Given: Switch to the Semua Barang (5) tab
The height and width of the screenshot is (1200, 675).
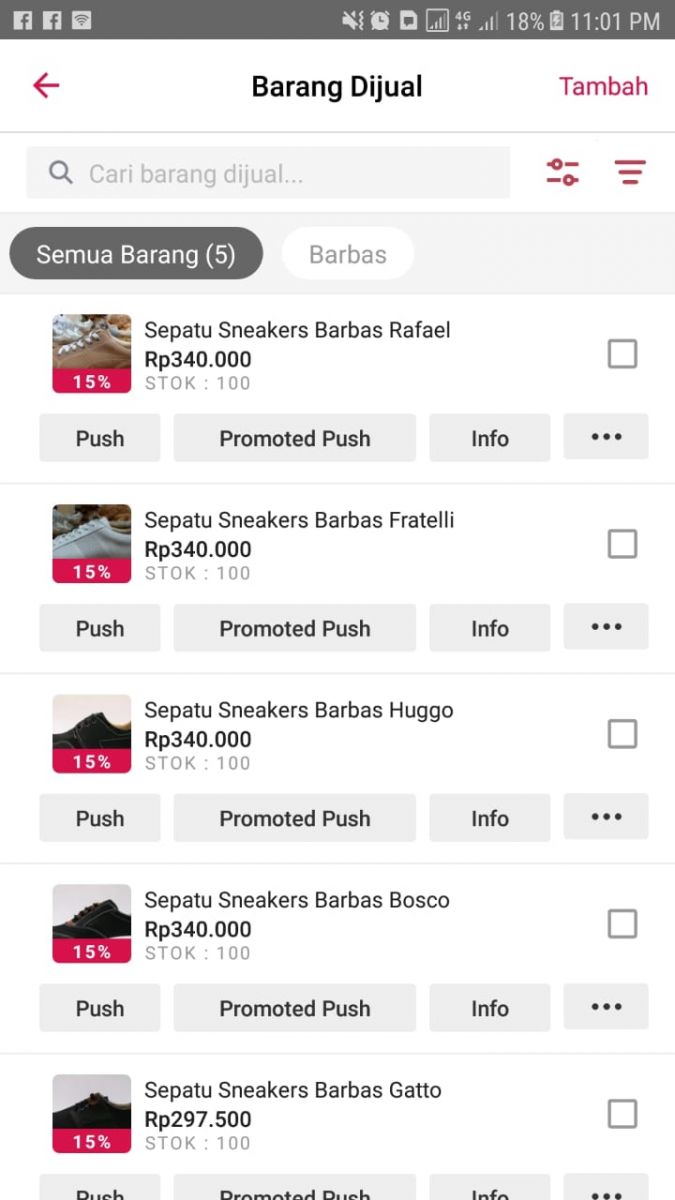Looking at the screenshot, I should click(136, 254).
